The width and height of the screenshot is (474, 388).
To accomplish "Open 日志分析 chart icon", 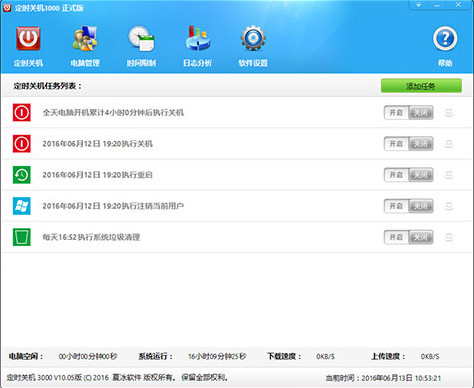I will [x=197, y=39].
